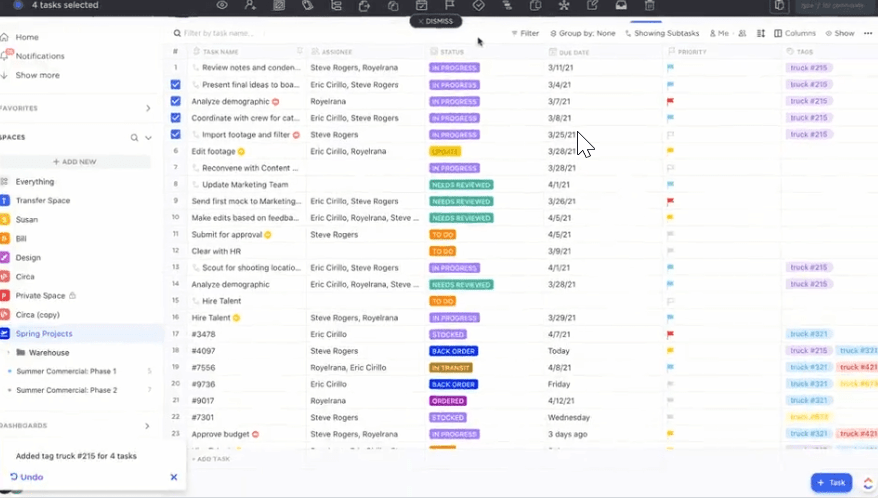Screen dimensions: 878x498
Task: Click dependencies diamond check icon
Action: (x=478, y=6)
